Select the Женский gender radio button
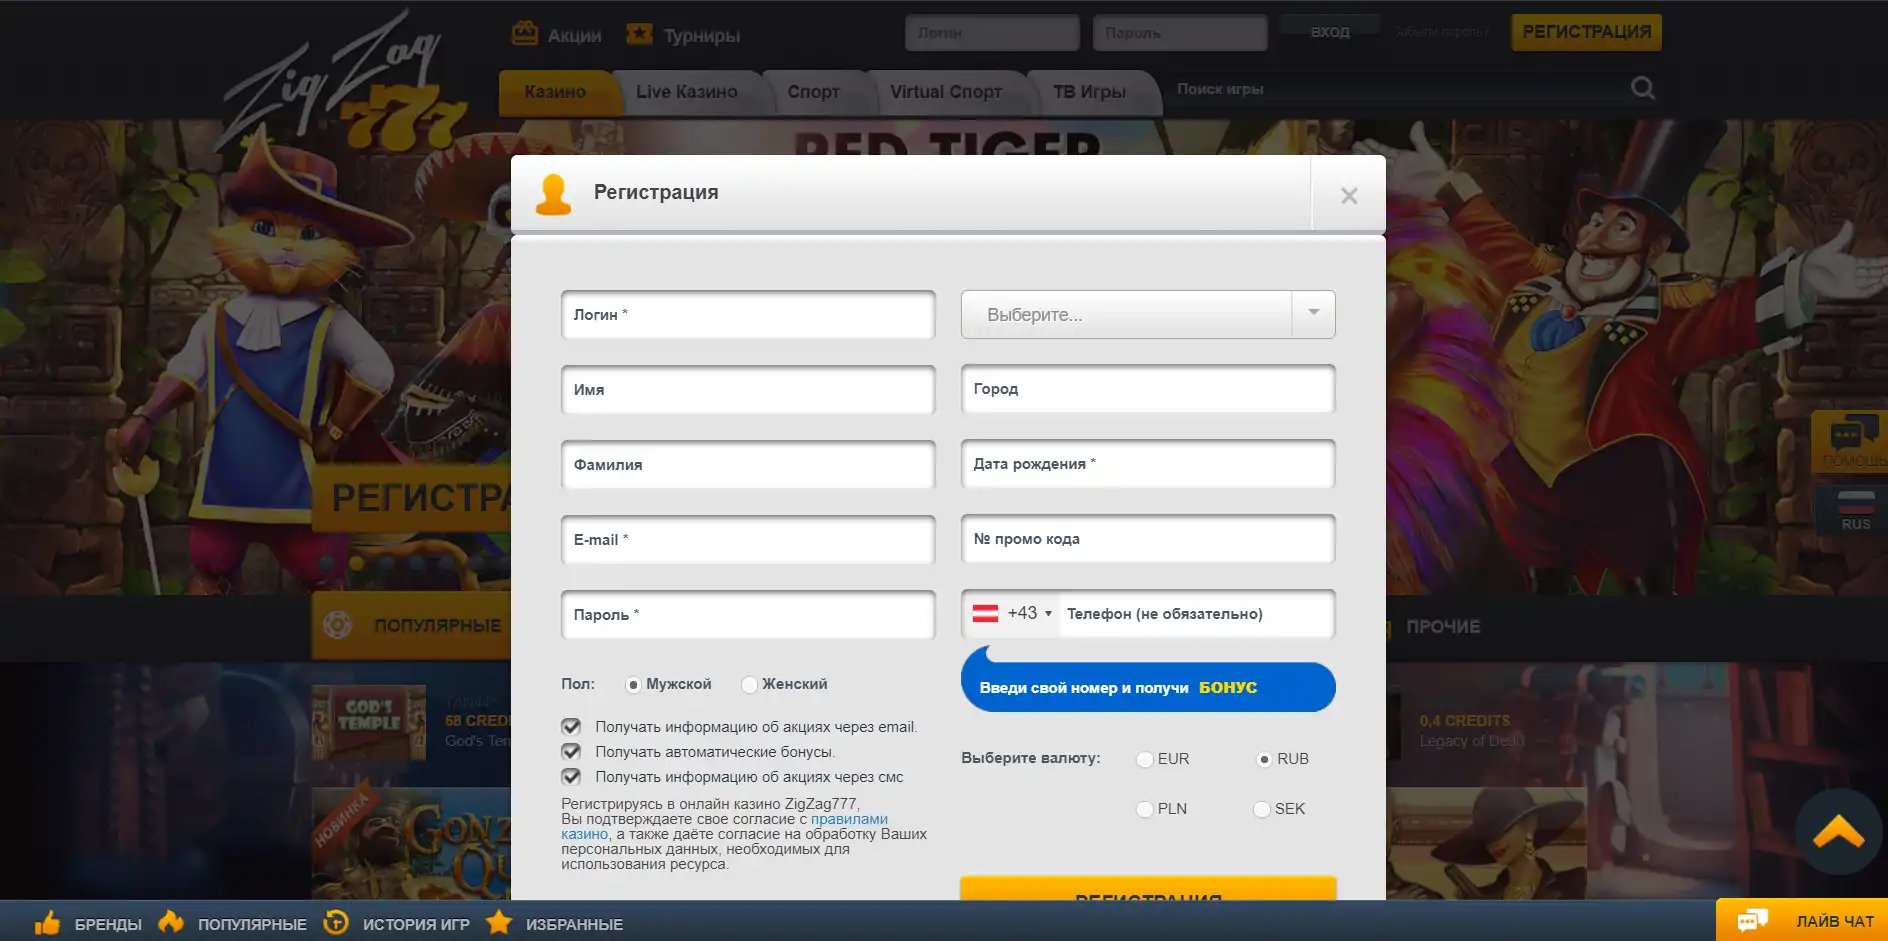Viewport: 1888px width, 941px height. click(749, 685)
